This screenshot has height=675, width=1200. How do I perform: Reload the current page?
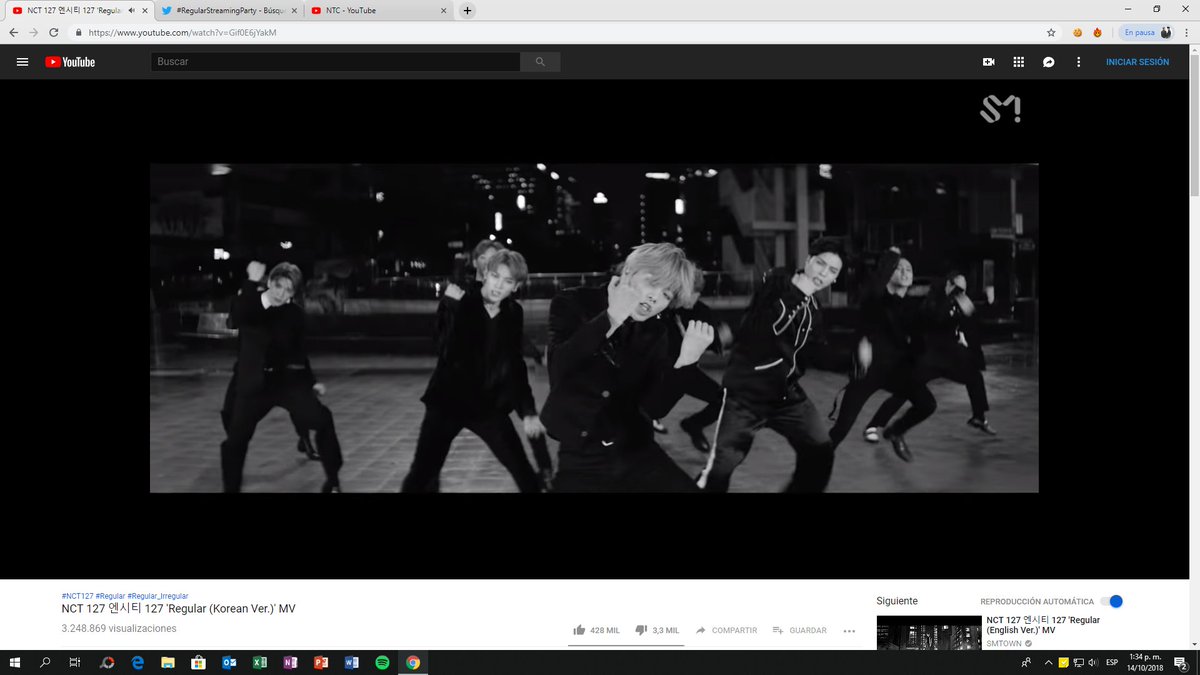[54, 32]
